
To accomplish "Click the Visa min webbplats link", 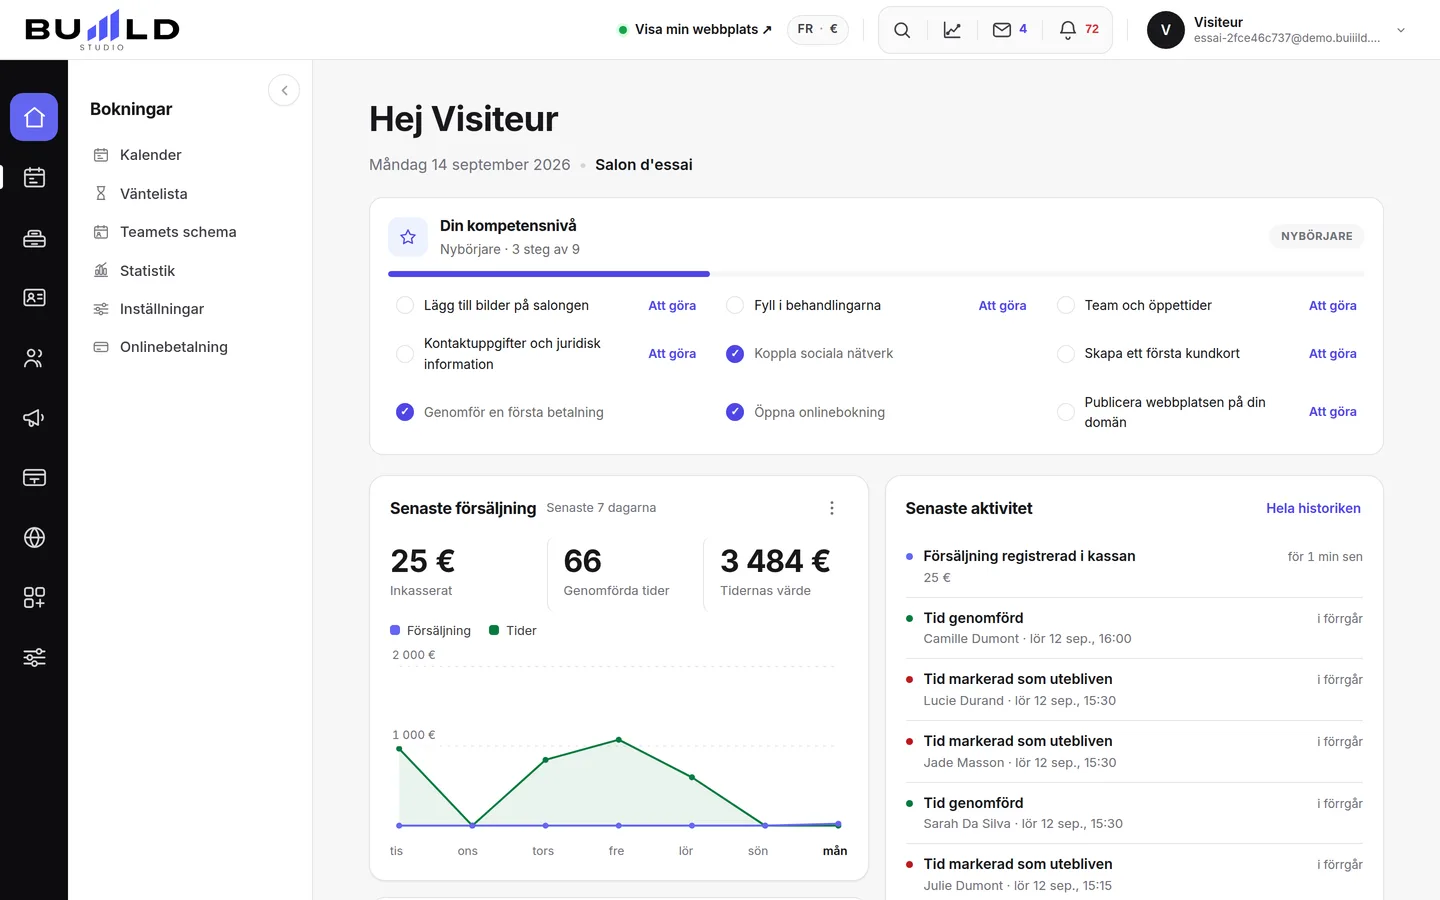I will 696,30.
